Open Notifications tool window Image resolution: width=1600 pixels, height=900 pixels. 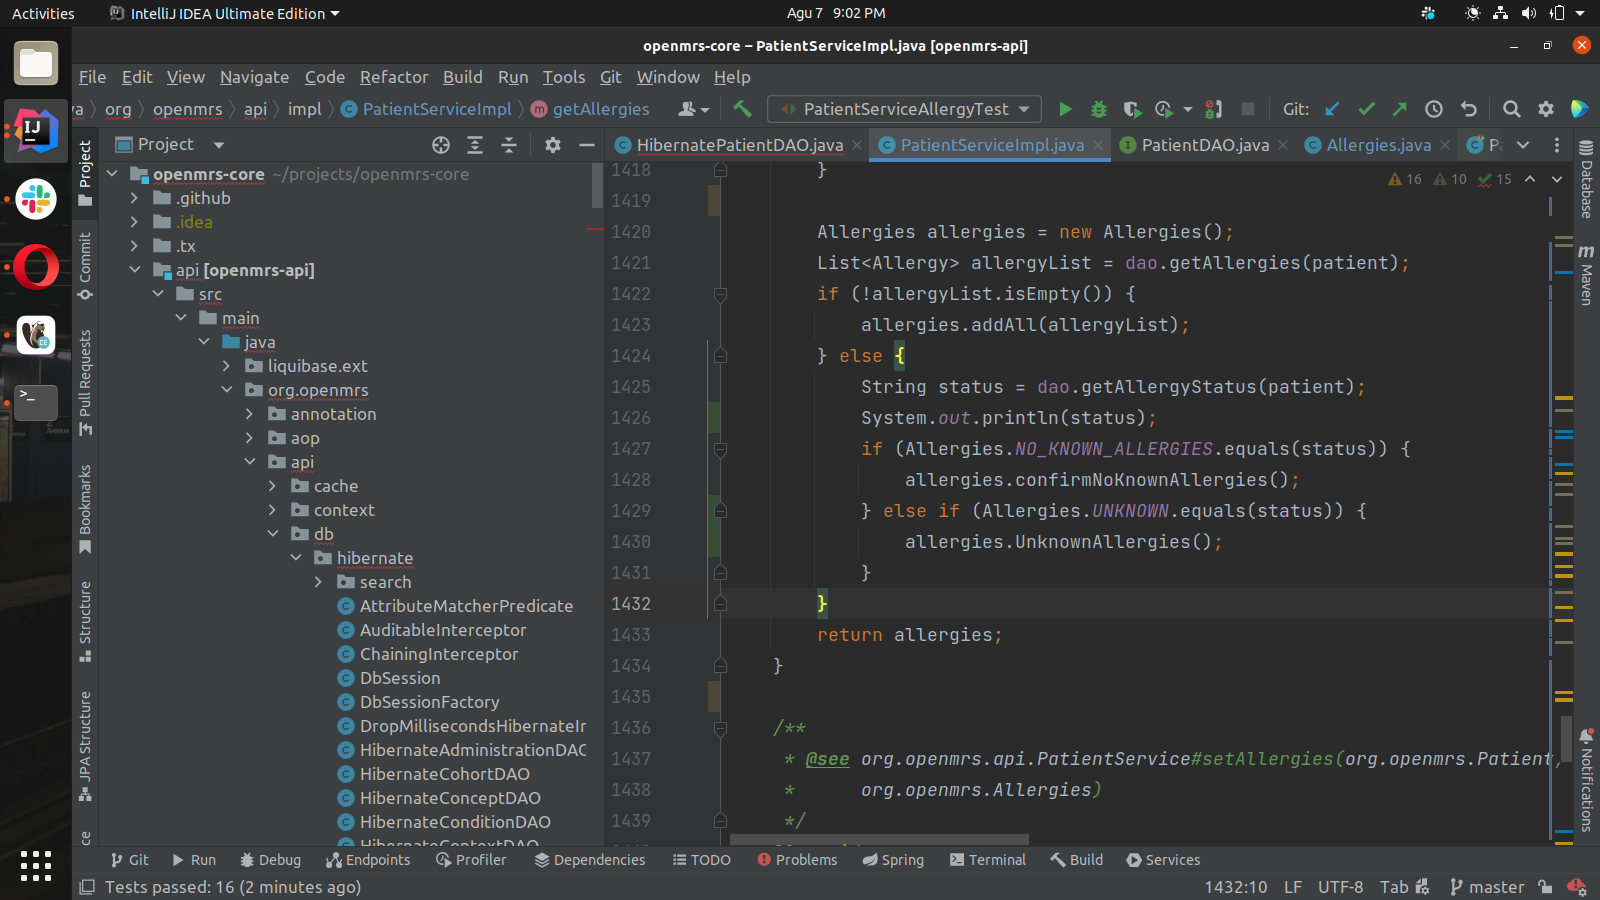(x=1586, y=781)
